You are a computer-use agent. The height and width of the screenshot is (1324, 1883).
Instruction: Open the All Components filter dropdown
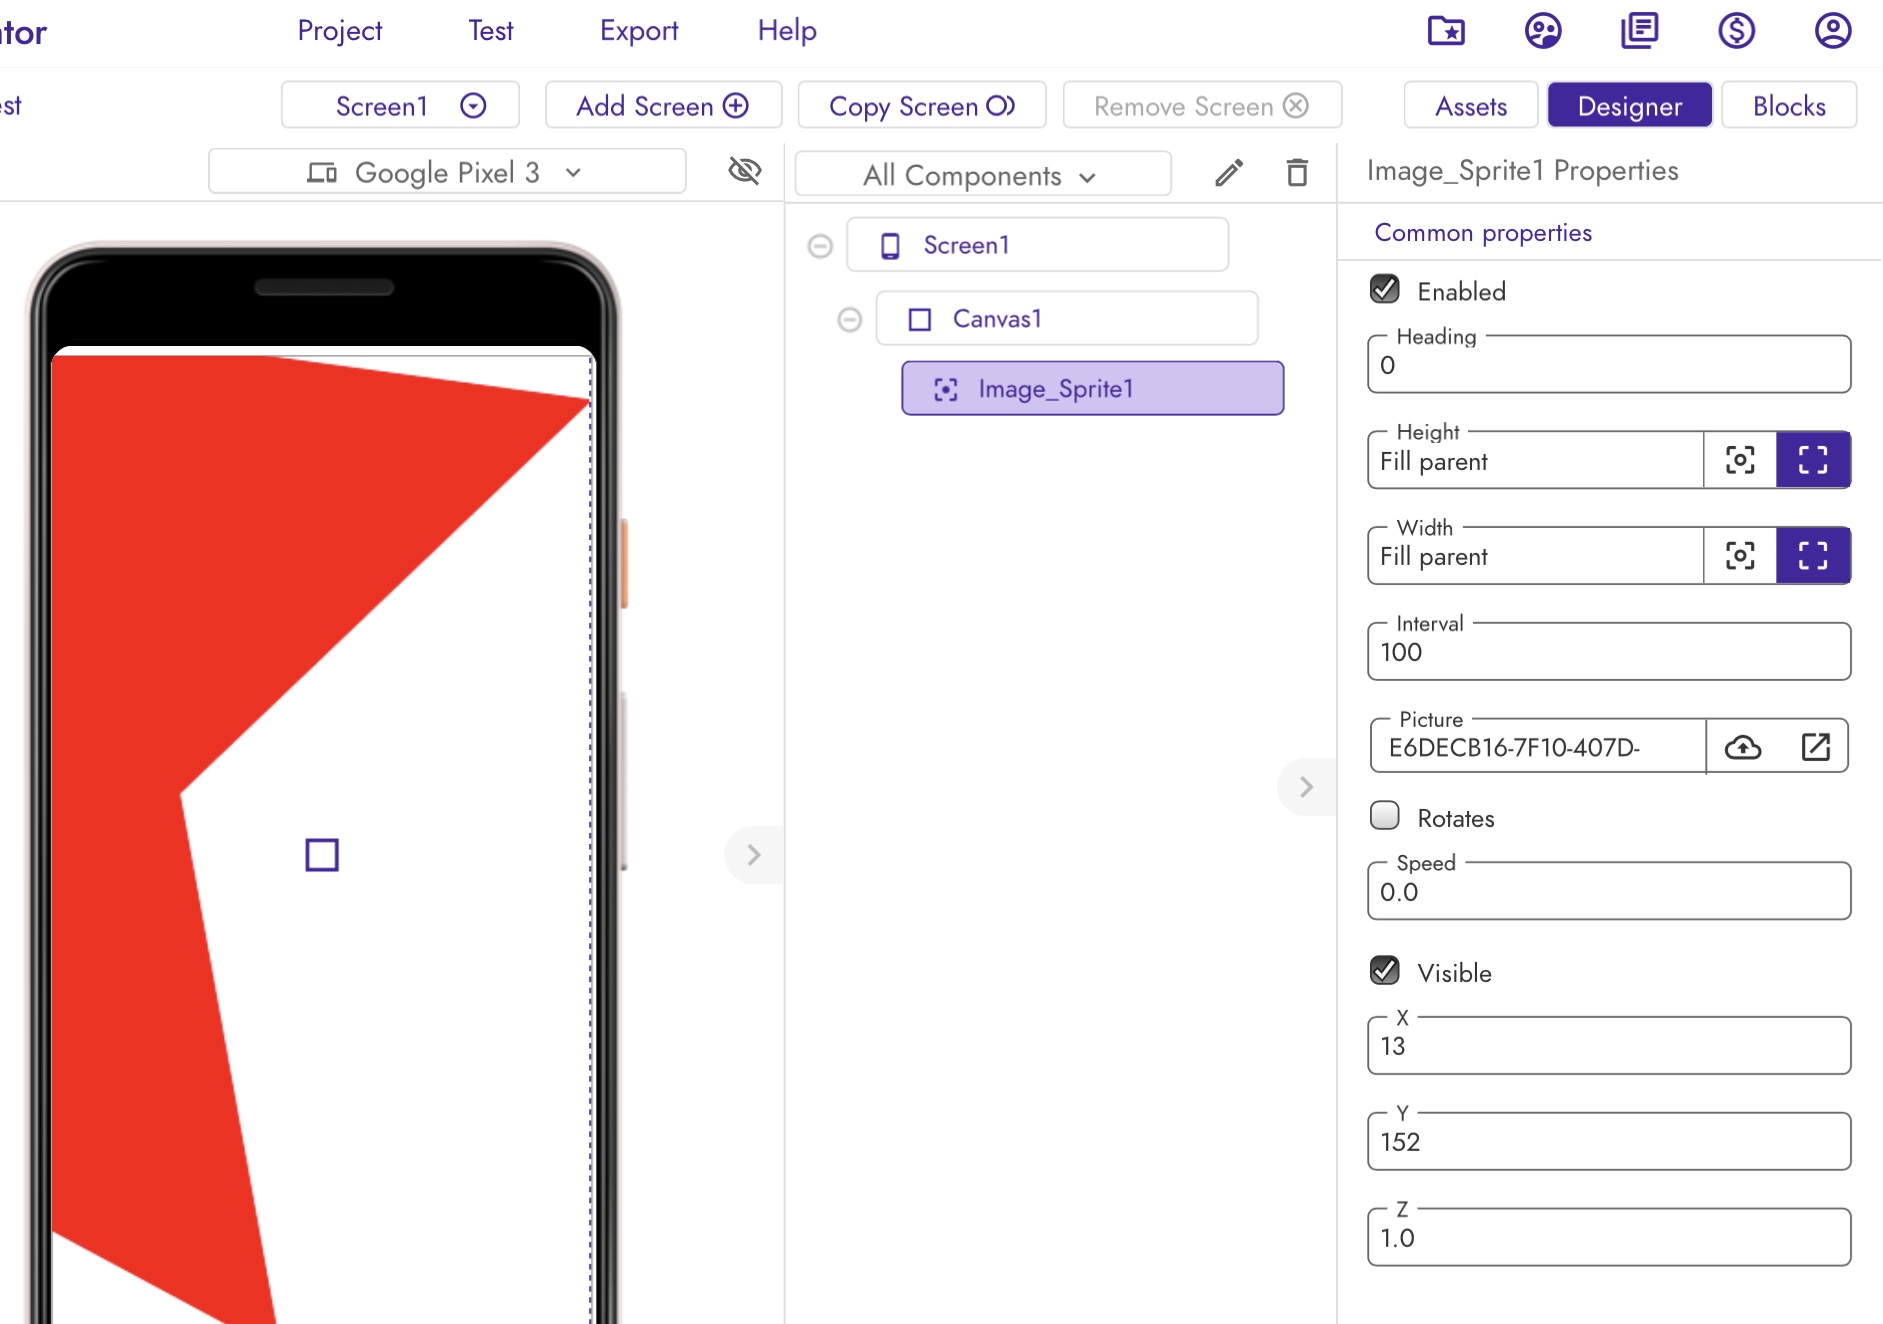pyautogui.click(x=983, y=175)
